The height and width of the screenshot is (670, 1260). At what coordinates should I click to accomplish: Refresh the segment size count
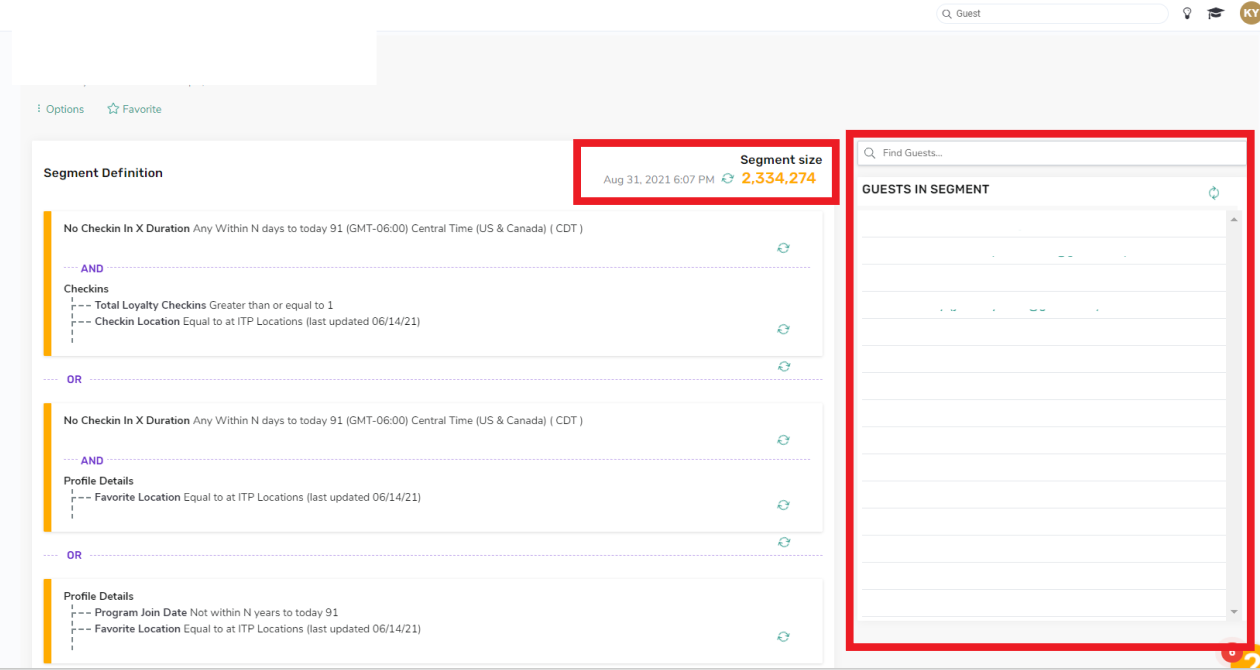click(729, 177)
